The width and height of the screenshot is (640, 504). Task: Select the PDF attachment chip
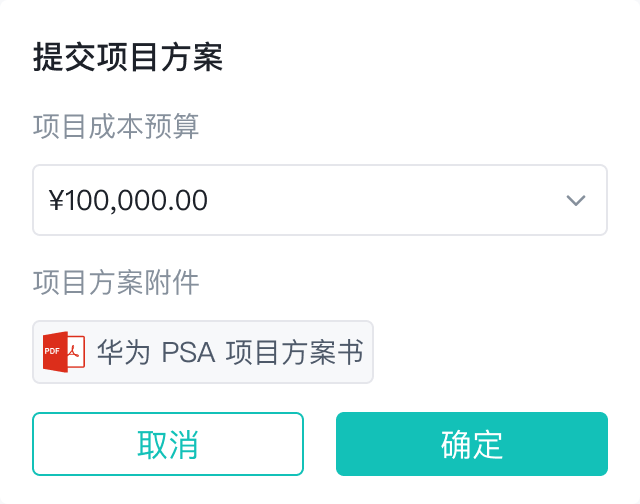pos(203,352)
